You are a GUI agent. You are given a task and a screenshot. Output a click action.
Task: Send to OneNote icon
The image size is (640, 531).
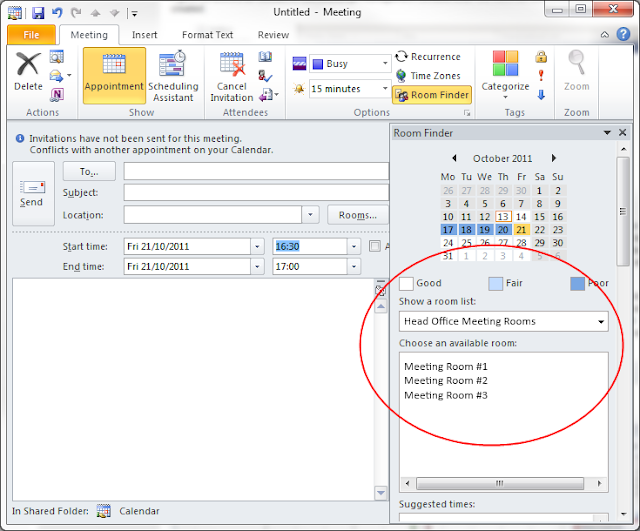57,95
